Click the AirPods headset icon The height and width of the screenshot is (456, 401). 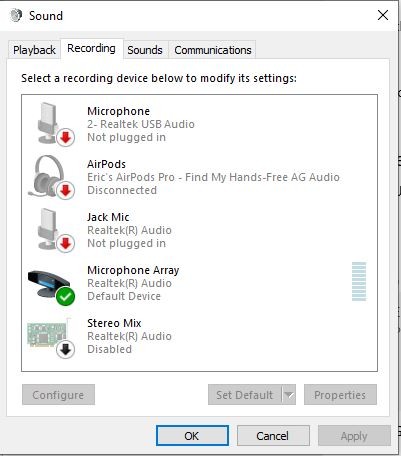52,177
